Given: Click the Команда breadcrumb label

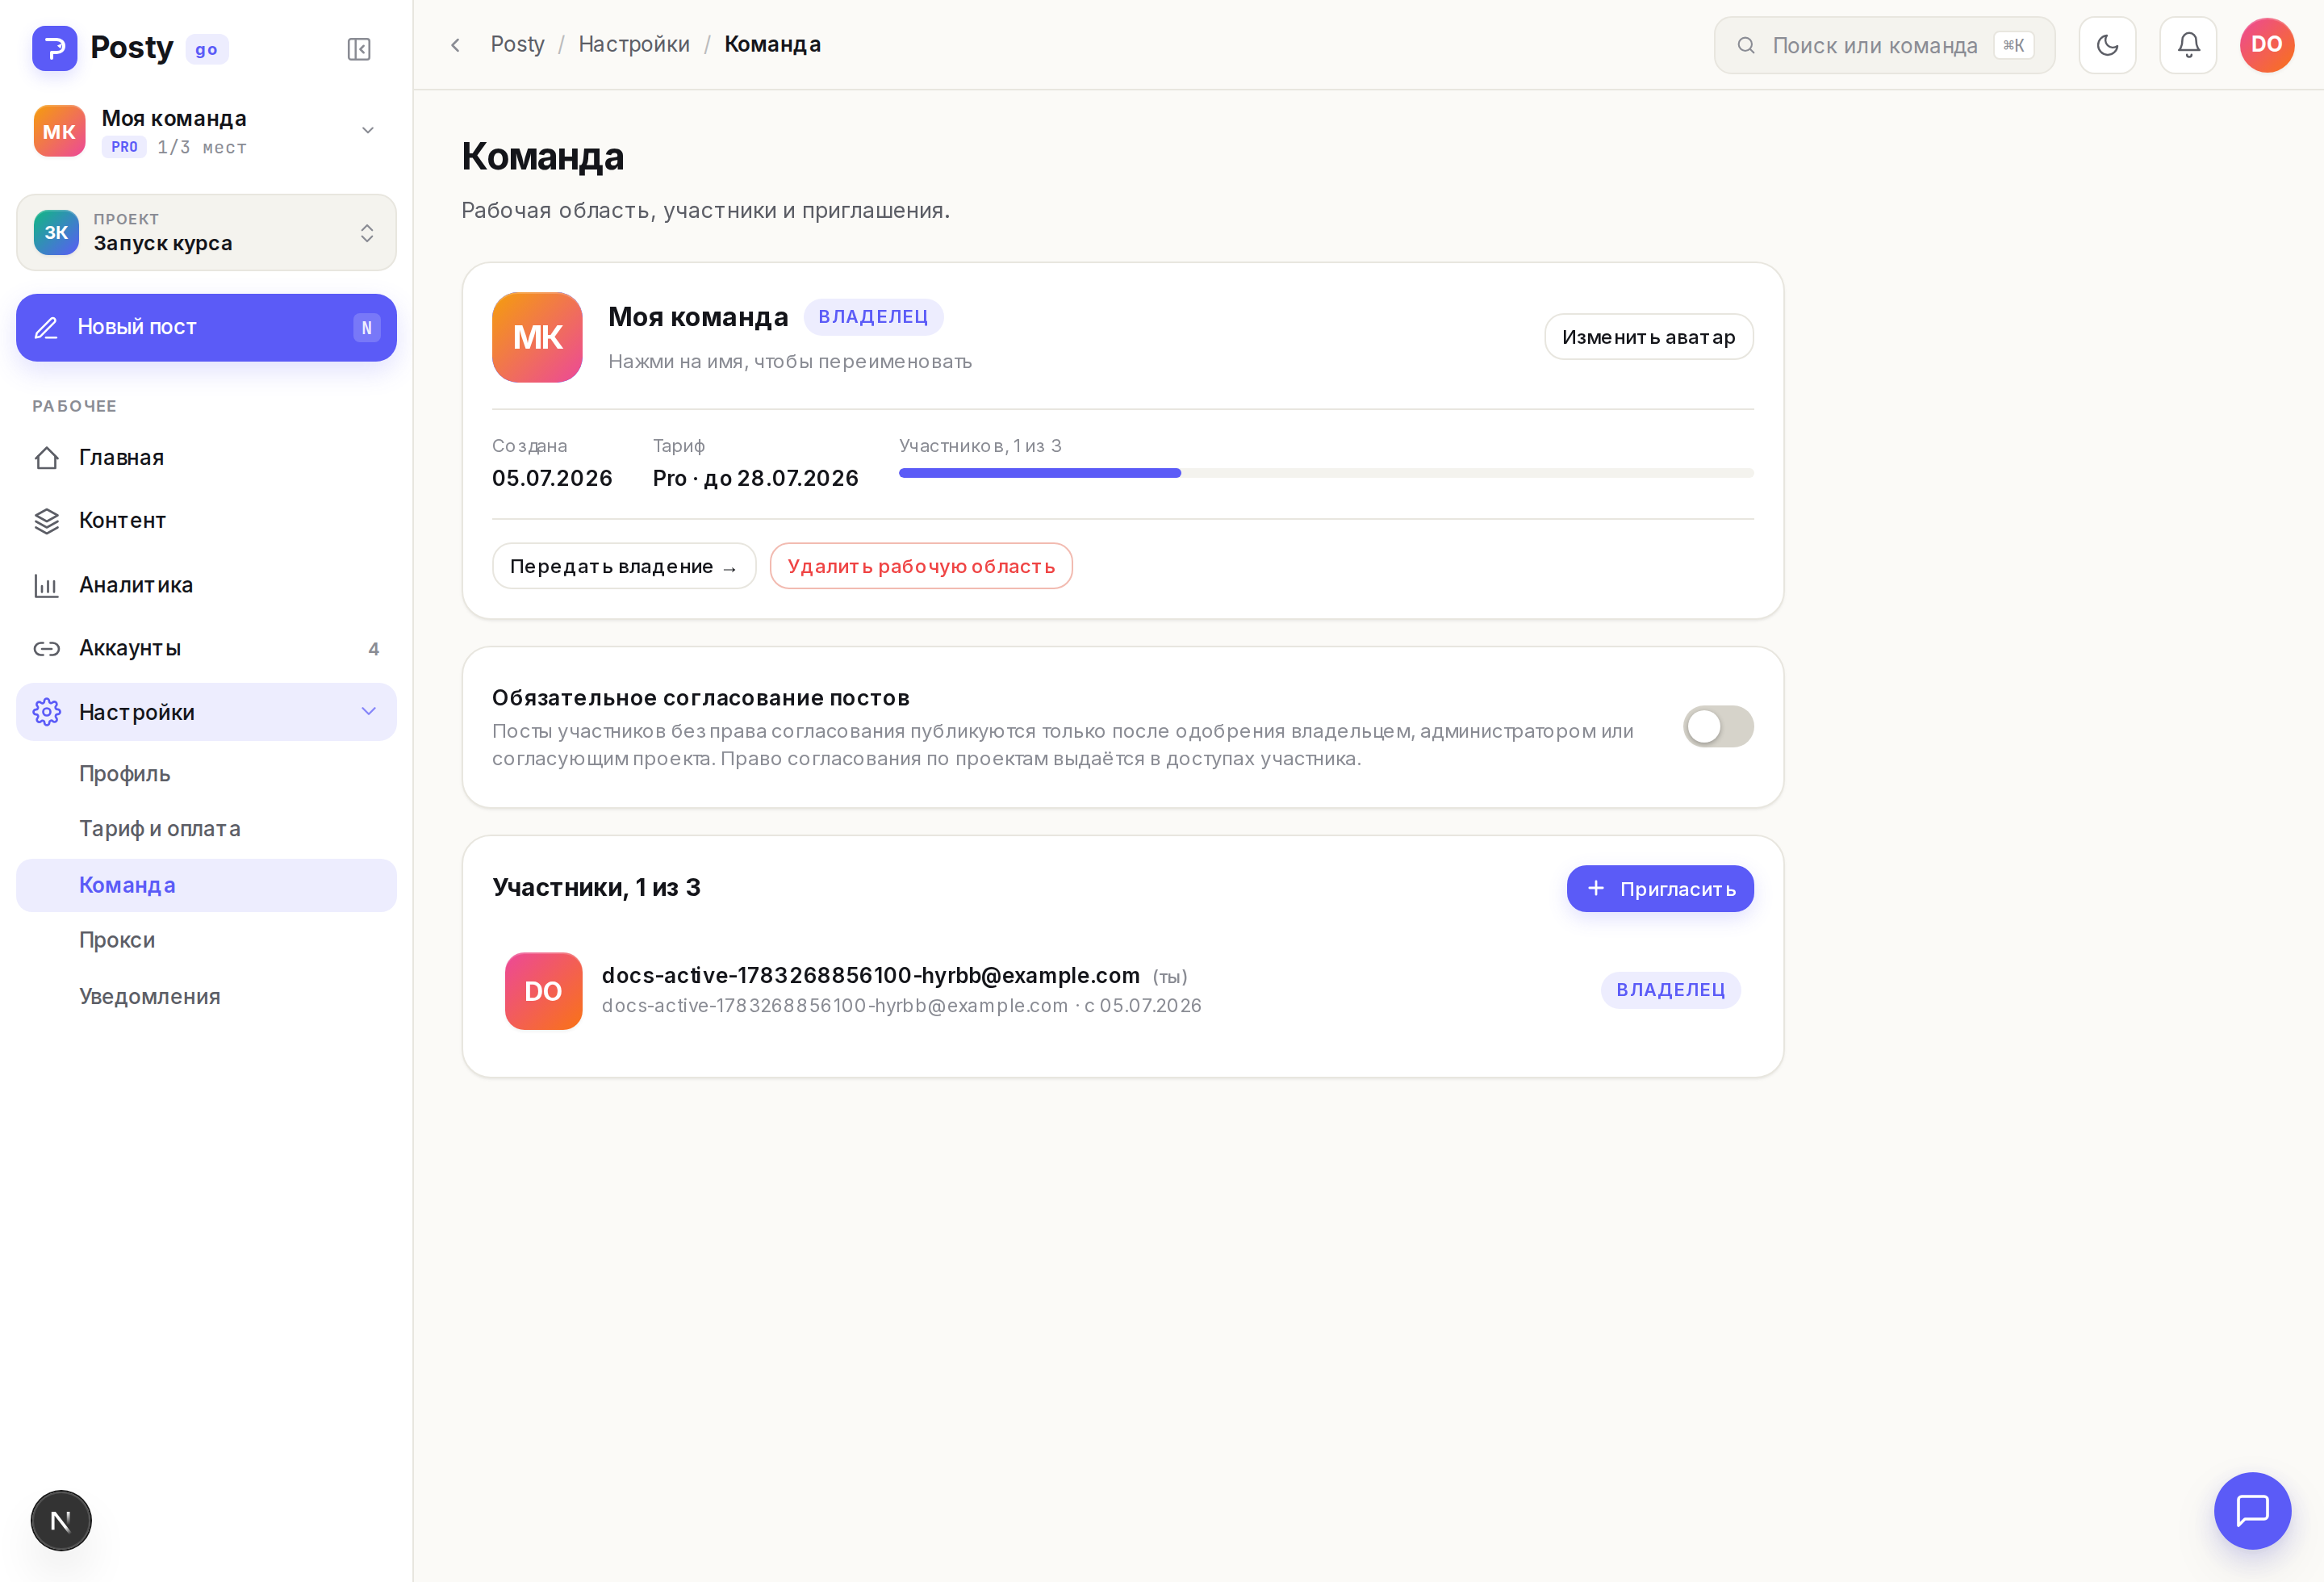Looking at the screenshot, I should 772,44.
